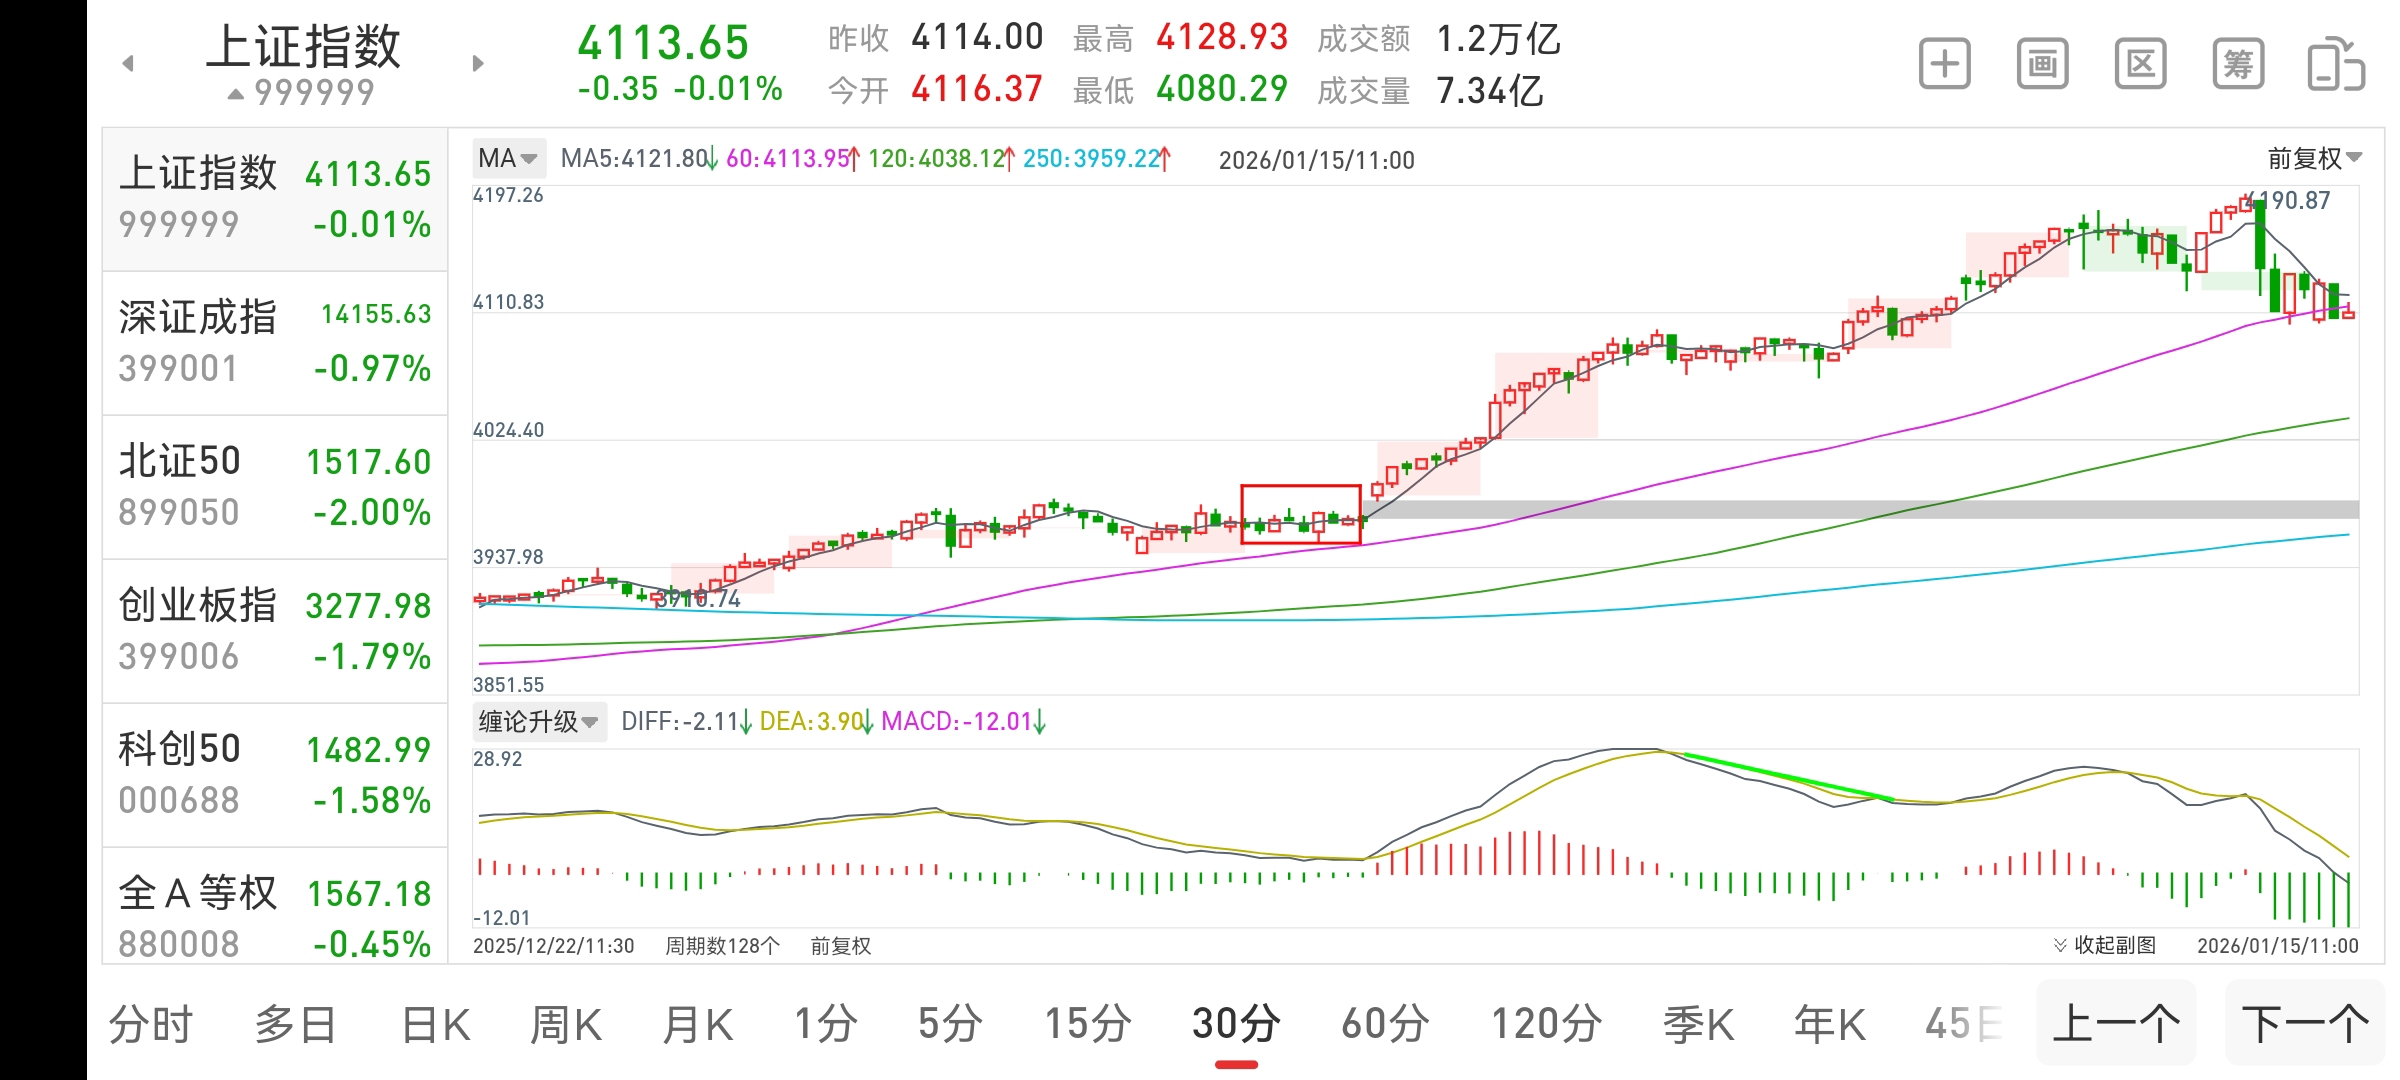Open the 缠论升级 sub-indicator dropdown
This screenshot has width=2400, height=1080.
click(x=538, y=721)
